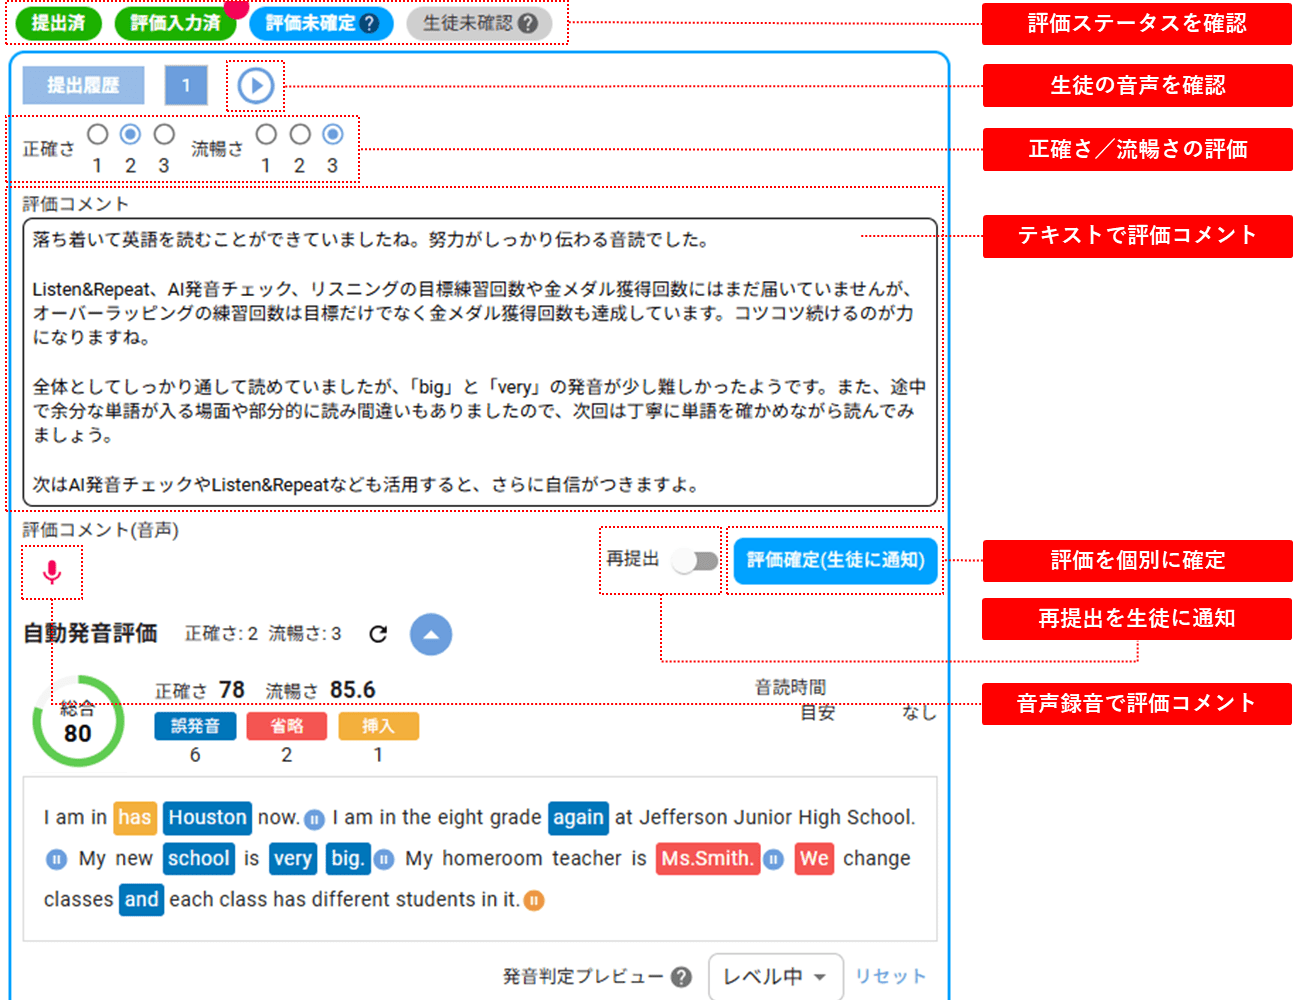Open the レベル中 dropdown
Viewport: 1293px width, 1000px height.
point(773,977)
